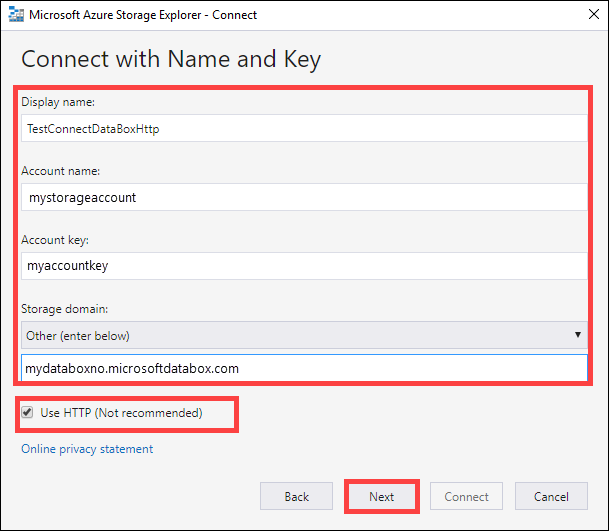Click the Azure Storage Explorer title bar icon
Viewport: 609px width, 531px height.
16,14
